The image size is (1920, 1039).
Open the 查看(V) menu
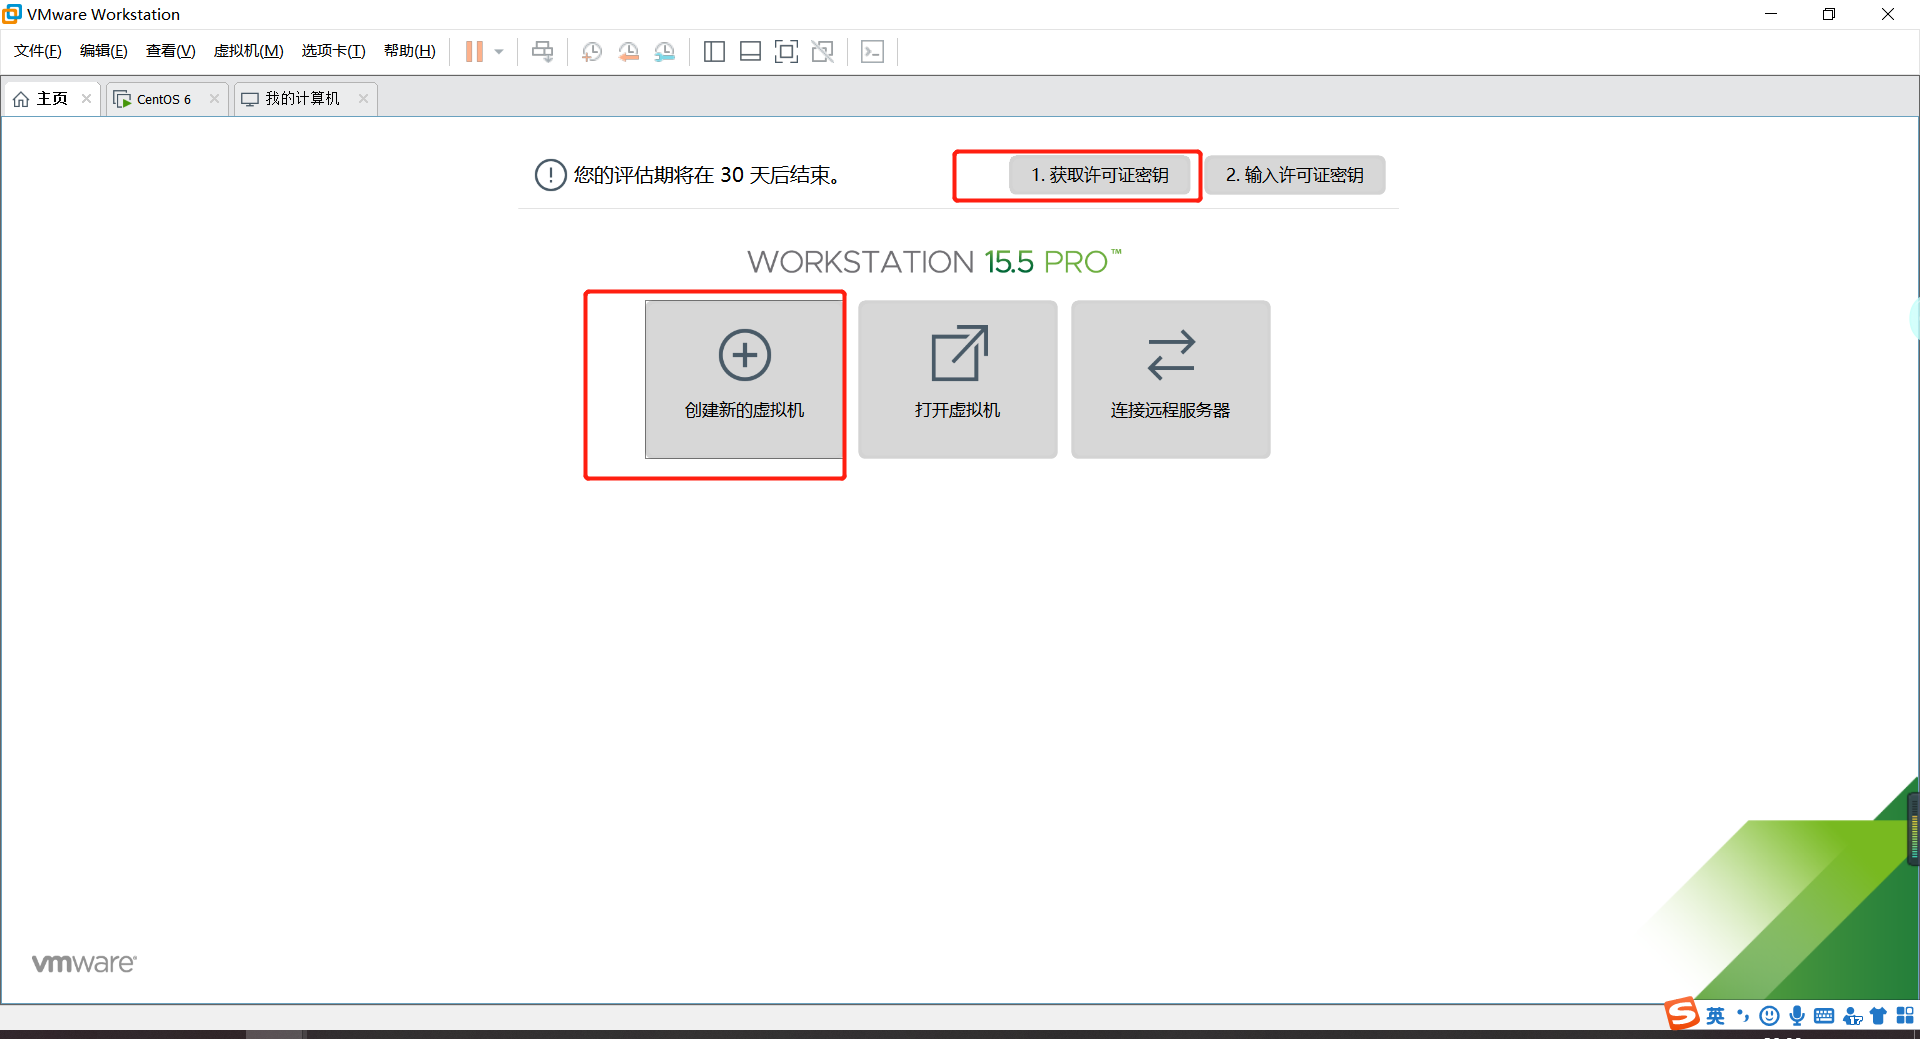(171, 51)
